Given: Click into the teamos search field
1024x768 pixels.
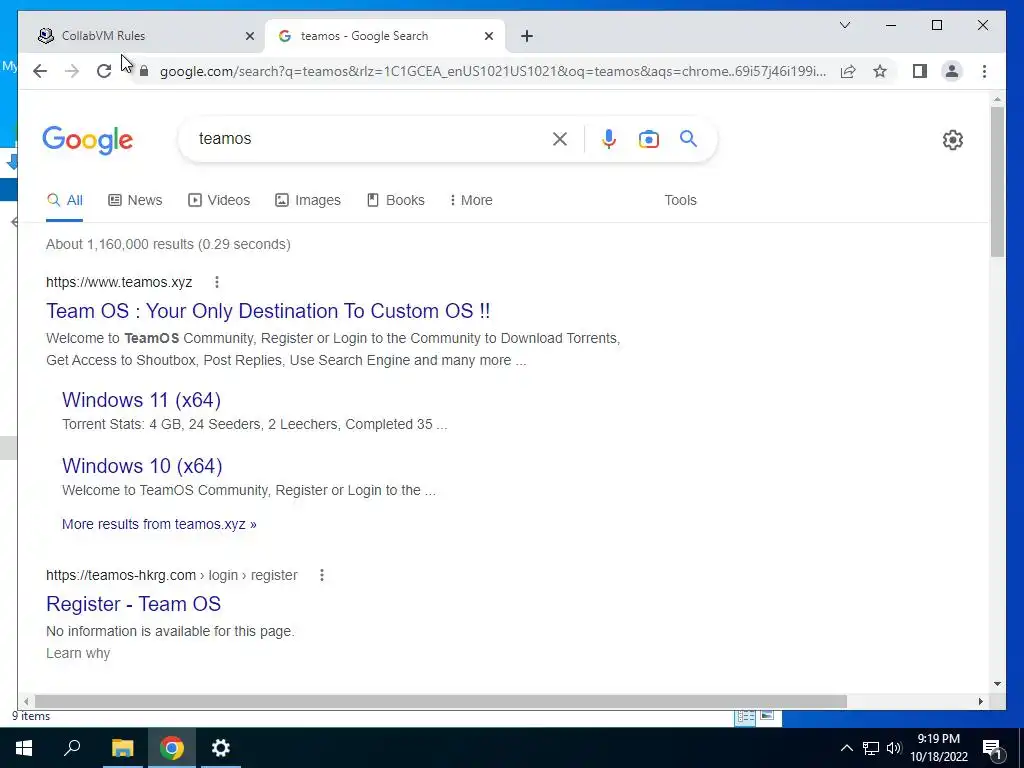Looking at the screenshot, I should pos(369,139).
